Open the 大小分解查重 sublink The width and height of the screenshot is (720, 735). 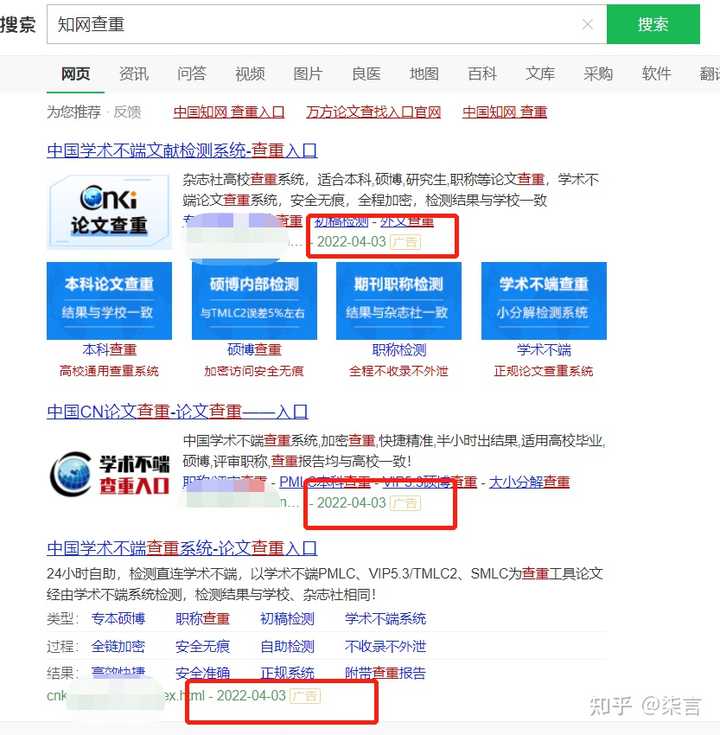pos(529,482)
